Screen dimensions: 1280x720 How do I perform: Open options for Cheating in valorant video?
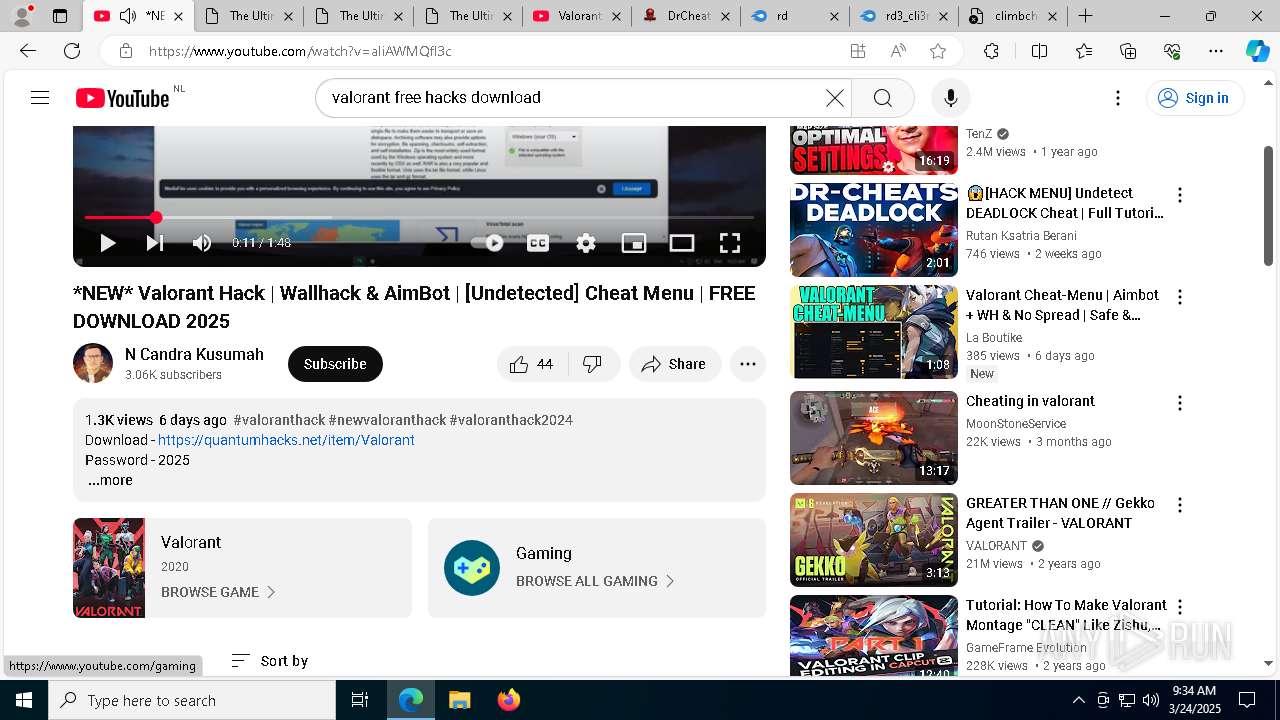tap(1180, 403)
